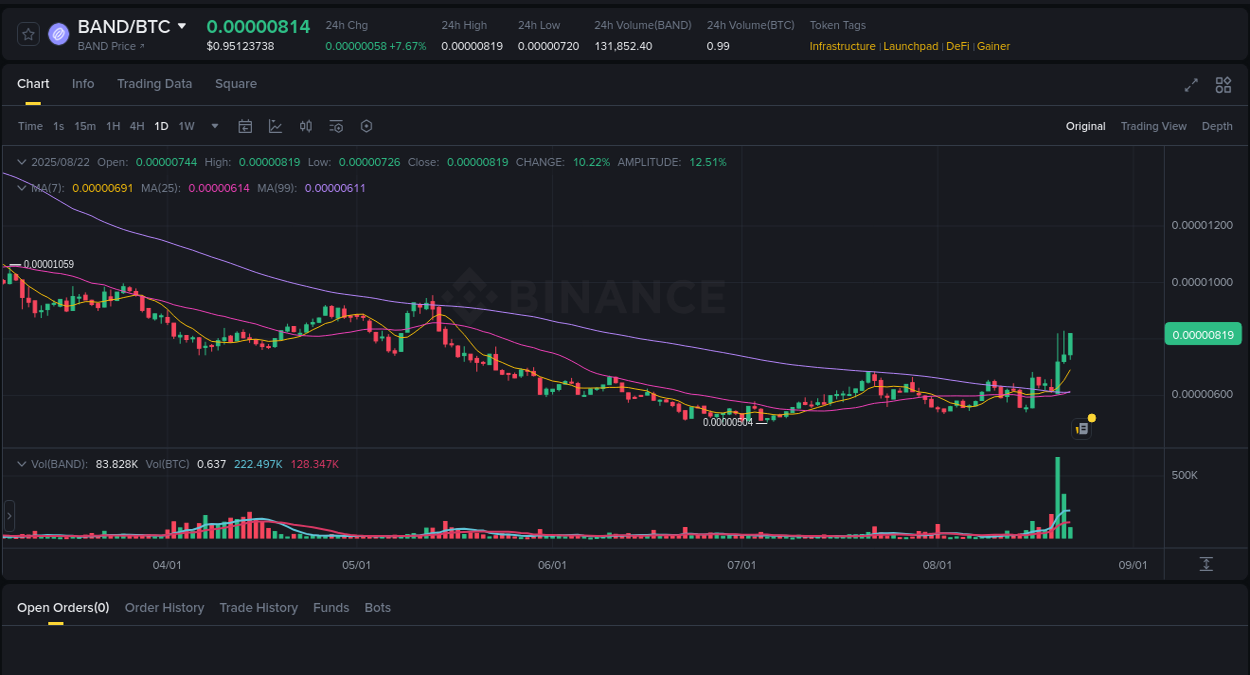Click the Gainer token tag
Viewport: 1250px width, 675px height.
click(x=993, y=46)
